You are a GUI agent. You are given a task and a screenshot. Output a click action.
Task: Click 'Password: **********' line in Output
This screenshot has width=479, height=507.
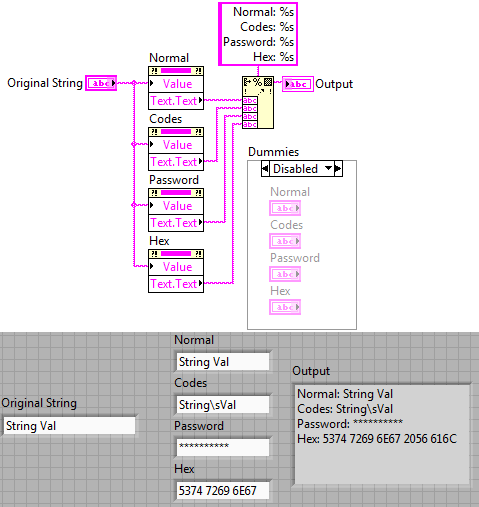[350, 424]
